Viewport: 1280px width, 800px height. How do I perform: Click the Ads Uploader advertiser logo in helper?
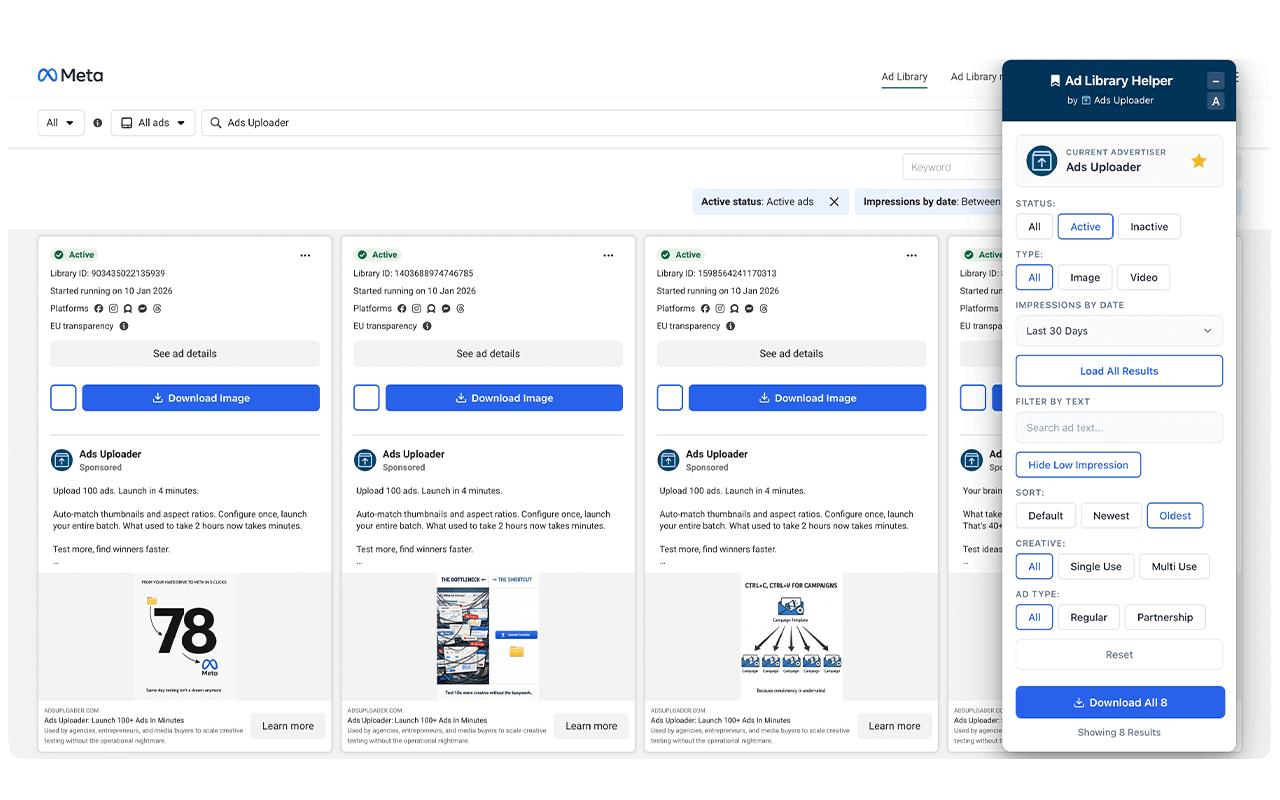coord(1042,160)
